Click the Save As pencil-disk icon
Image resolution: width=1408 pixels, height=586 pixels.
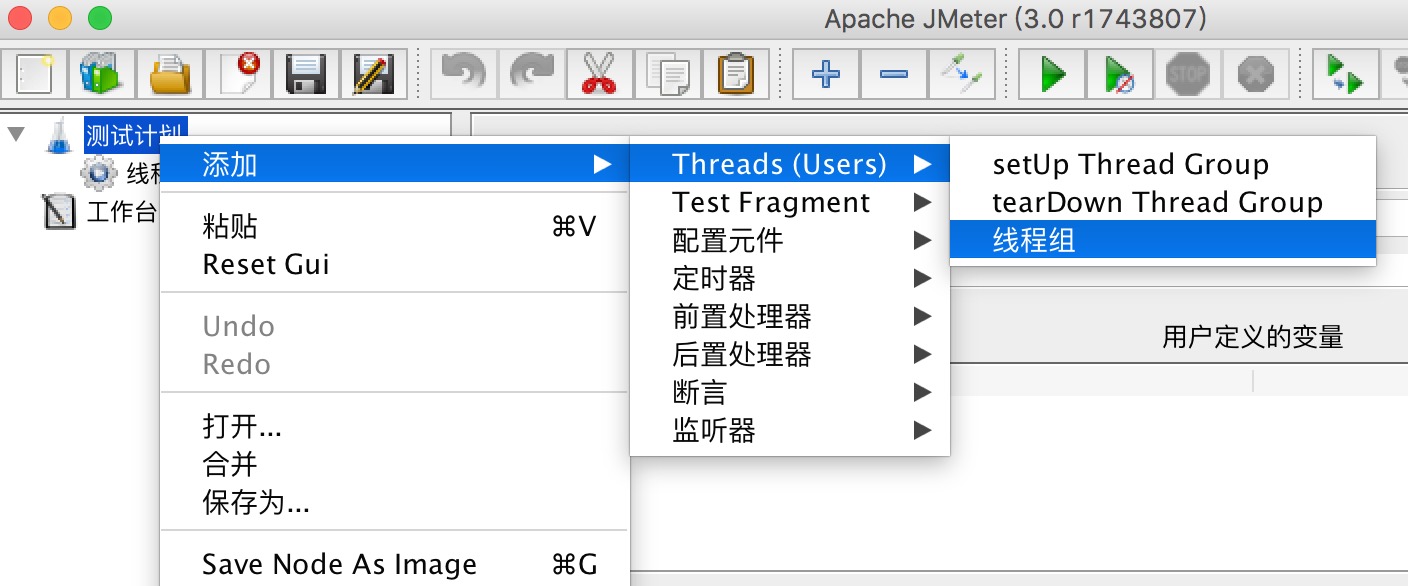[373, 74]
